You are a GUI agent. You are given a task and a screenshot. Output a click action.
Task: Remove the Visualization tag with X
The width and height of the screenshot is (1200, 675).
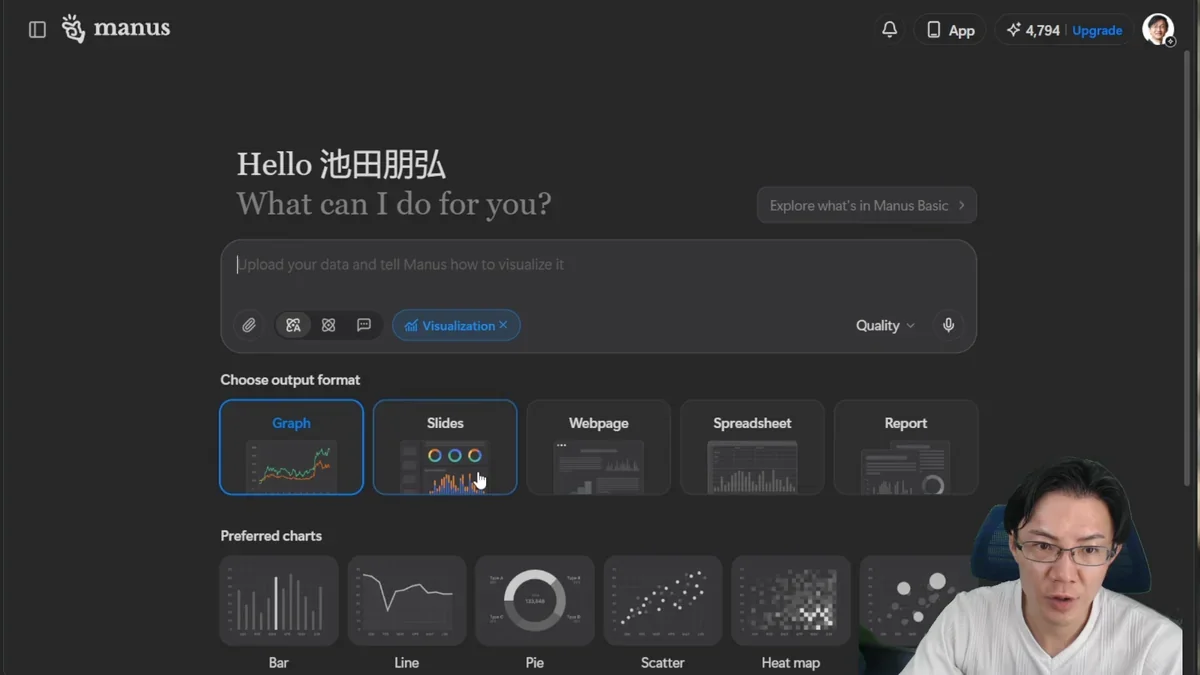(503, 325)
